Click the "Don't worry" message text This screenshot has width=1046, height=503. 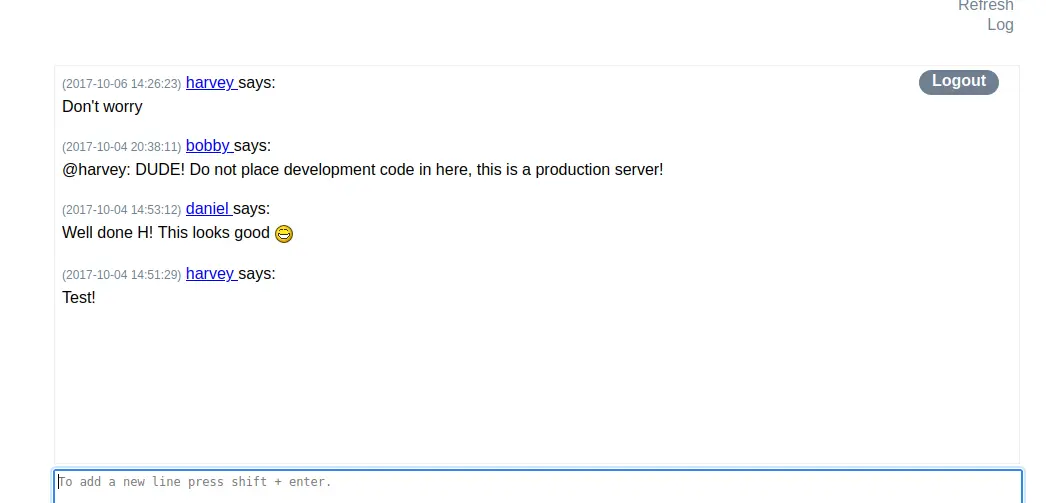tap(102, 107)
